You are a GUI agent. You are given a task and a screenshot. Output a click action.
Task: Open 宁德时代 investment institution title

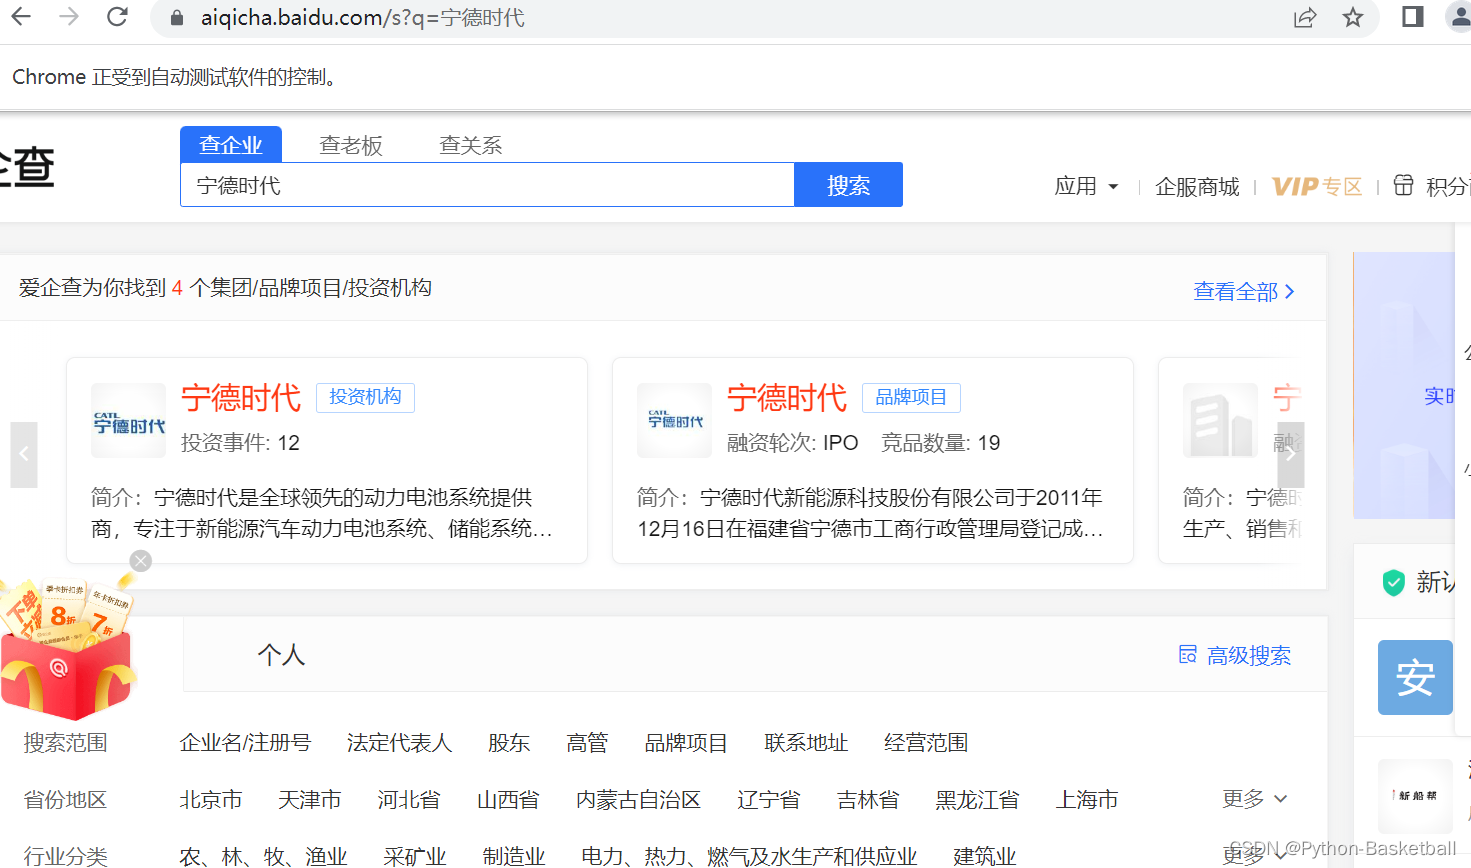tap(241, 398)
